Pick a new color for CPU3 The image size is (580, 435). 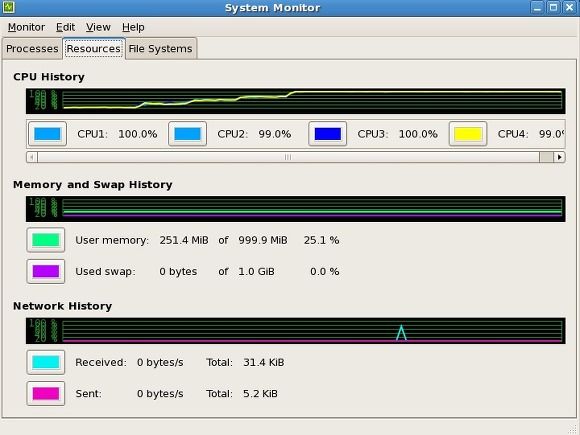[328, 134]
